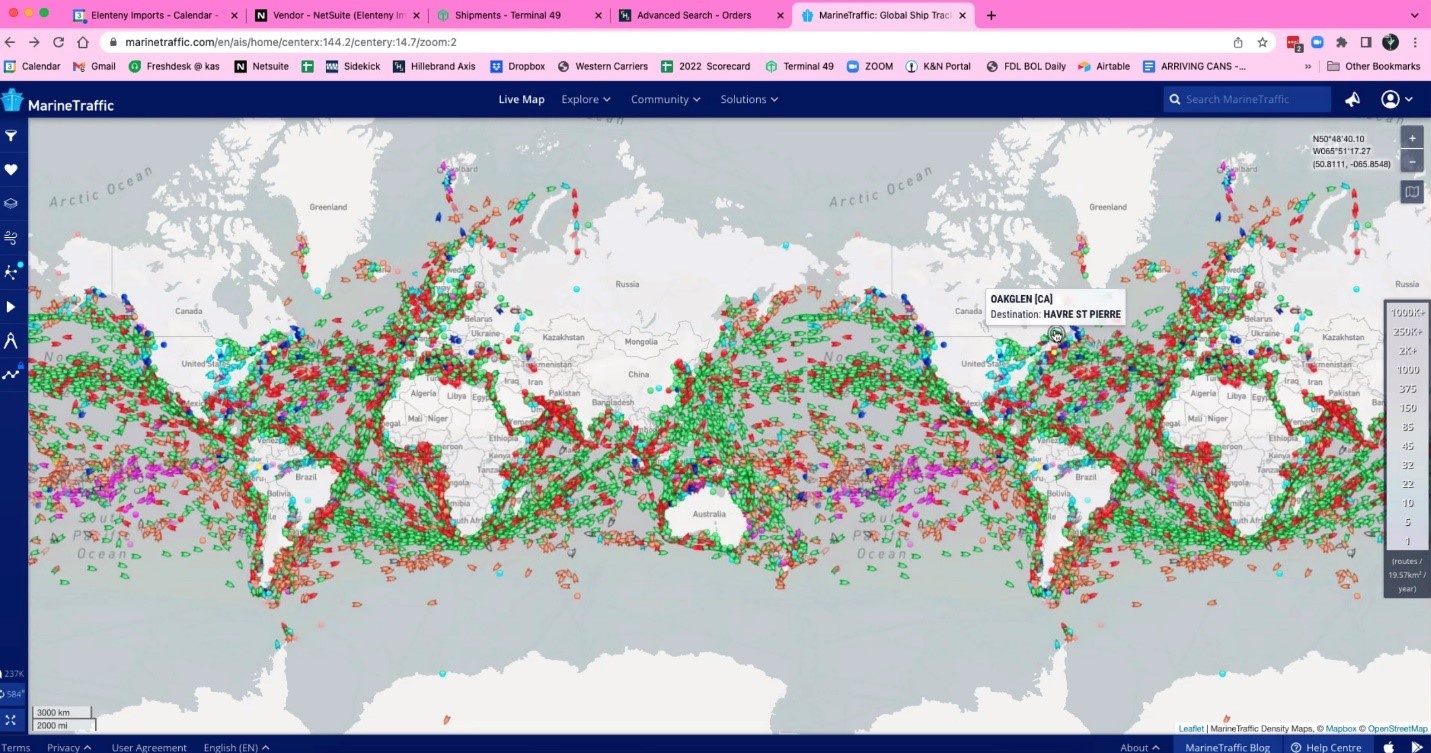Click the OAKGLEN vessel marker on map
The width and height of the screenshot is (1431, 753).
click(1055, 334)
